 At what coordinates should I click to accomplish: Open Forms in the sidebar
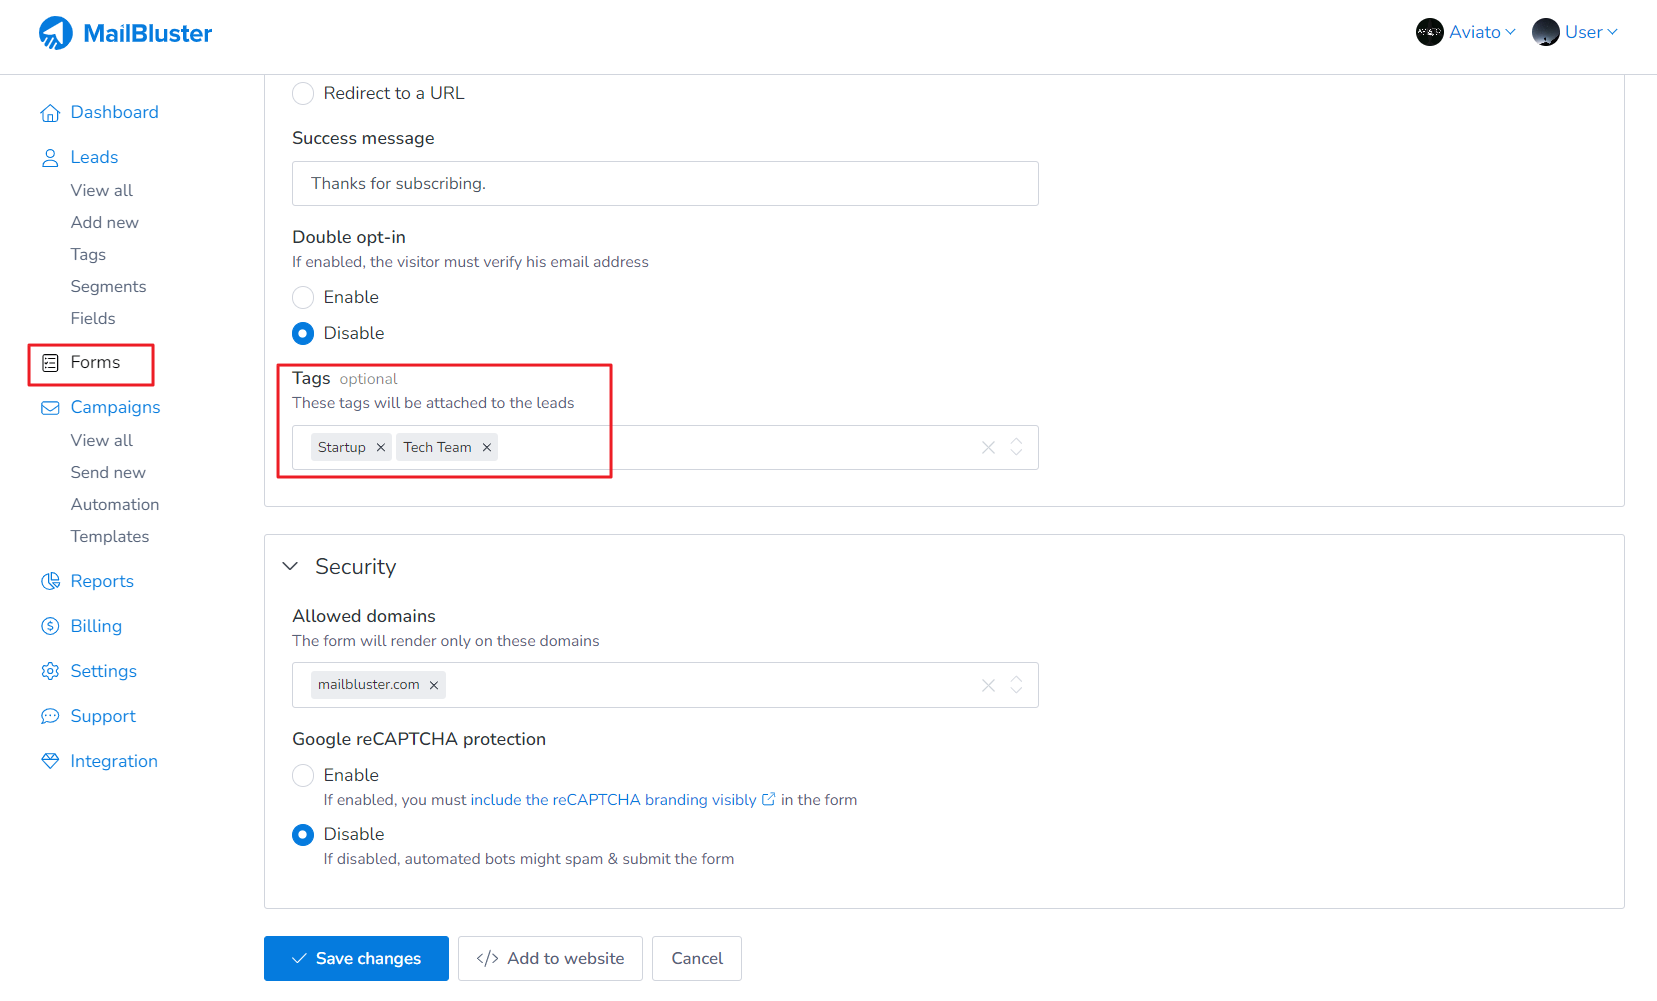point(94,362)
